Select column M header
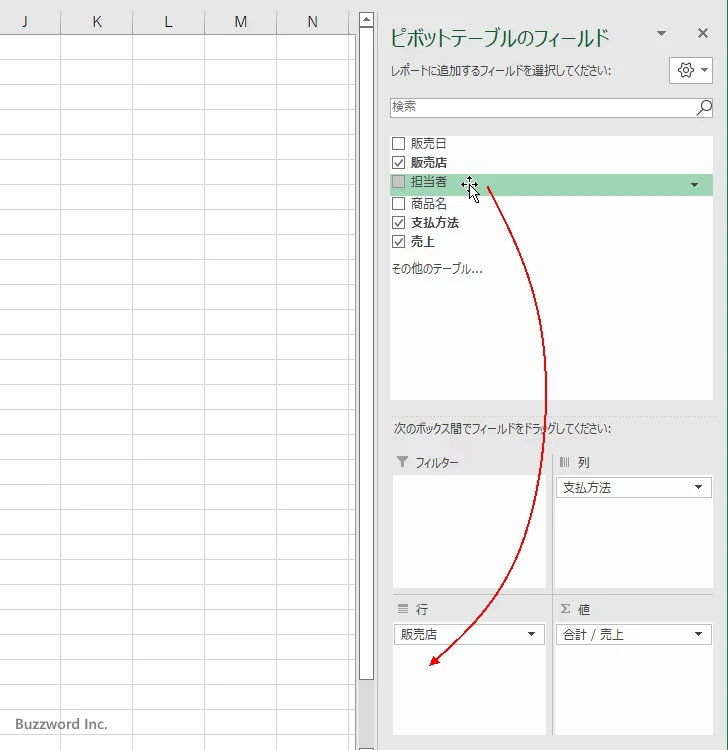This screenshot has height=750, width=728. tap(241, 22)
